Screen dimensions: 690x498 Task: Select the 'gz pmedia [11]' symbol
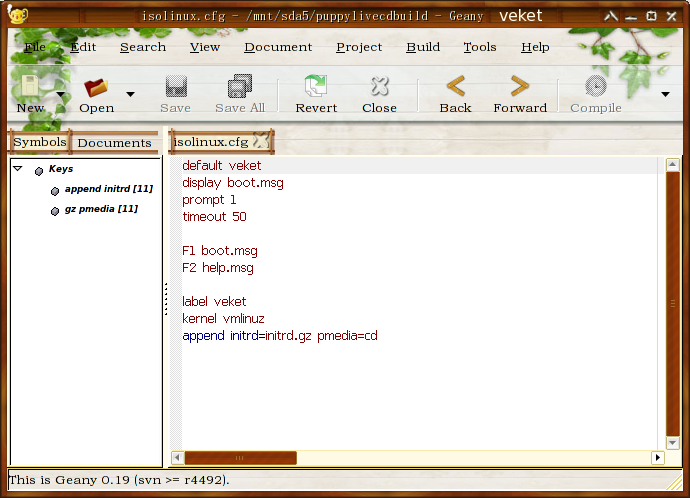(x=101, y=209)
